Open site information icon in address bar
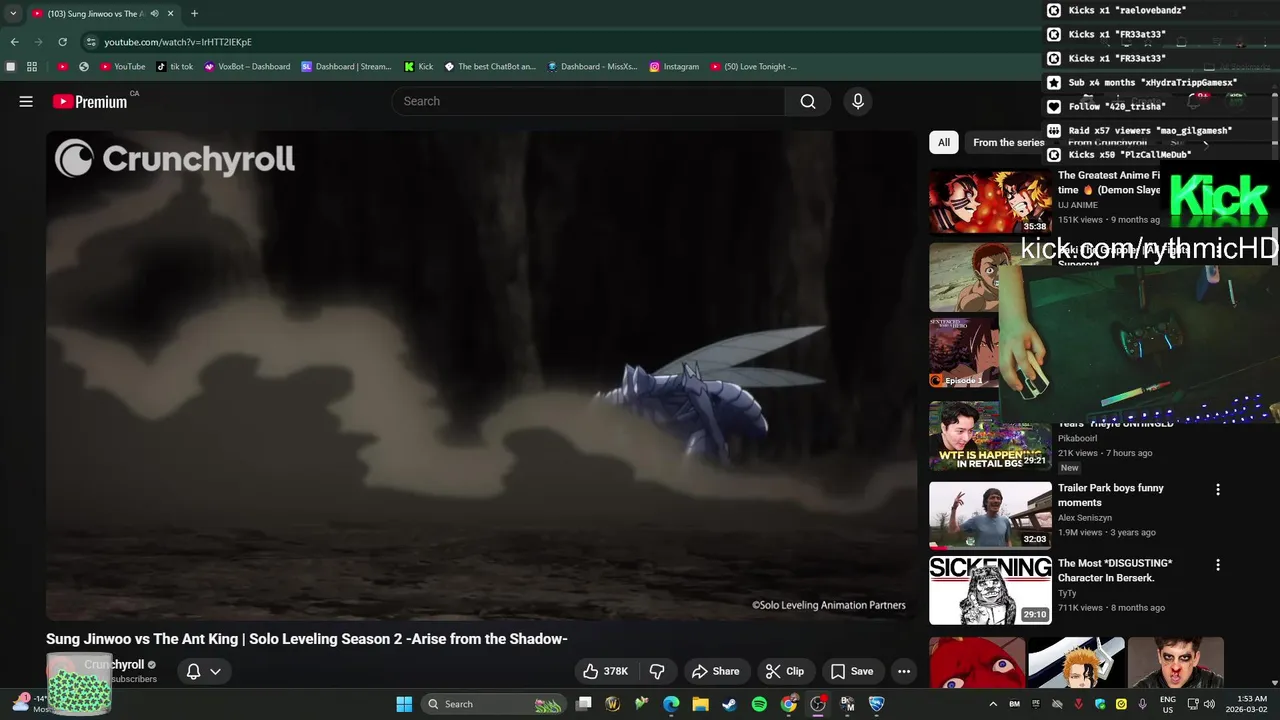This screenshot has width=1280, height=720. pos(91,42)
